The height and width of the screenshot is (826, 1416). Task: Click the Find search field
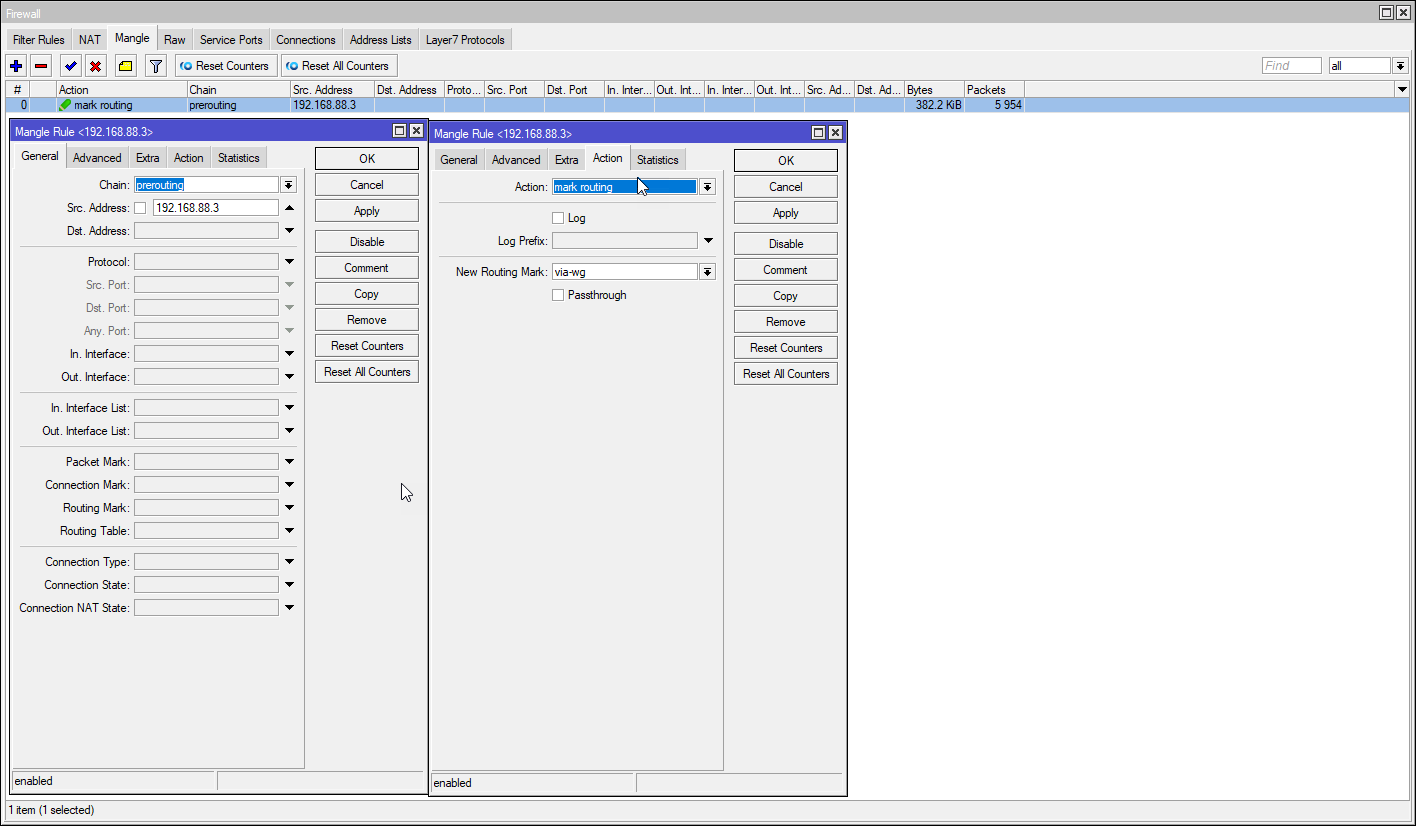coord(1291,66)
